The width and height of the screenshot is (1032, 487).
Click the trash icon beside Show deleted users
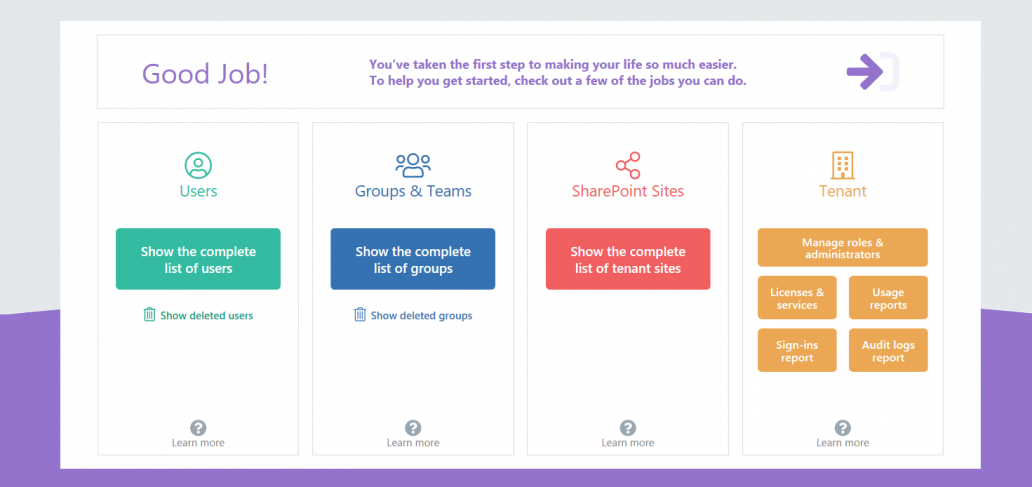coord(149,315)
